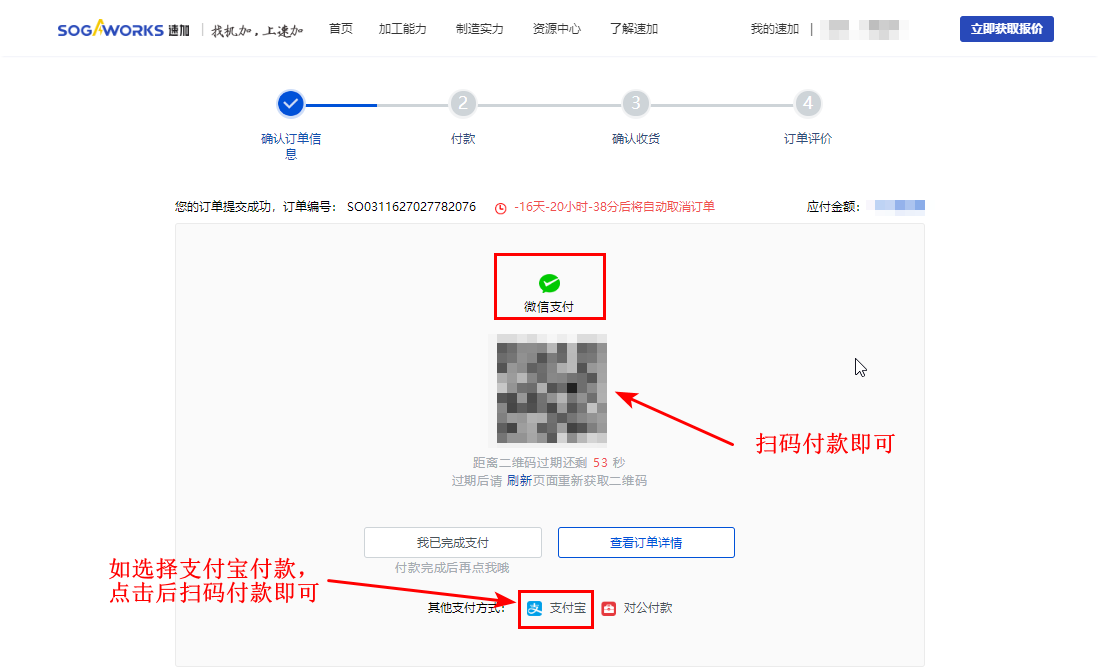Switch payment method to 支付宝

click(x=556, y=607)
